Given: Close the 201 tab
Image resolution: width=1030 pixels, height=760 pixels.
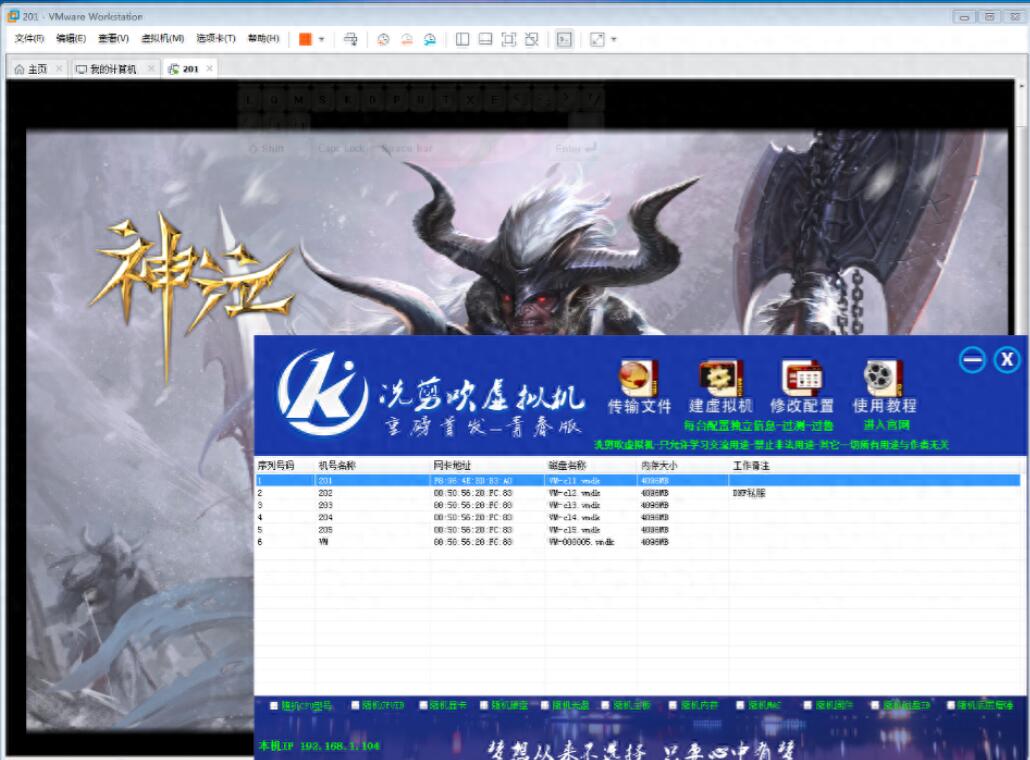Looking at the screenshot, I should pyautogui.click(x=210, y=68).
